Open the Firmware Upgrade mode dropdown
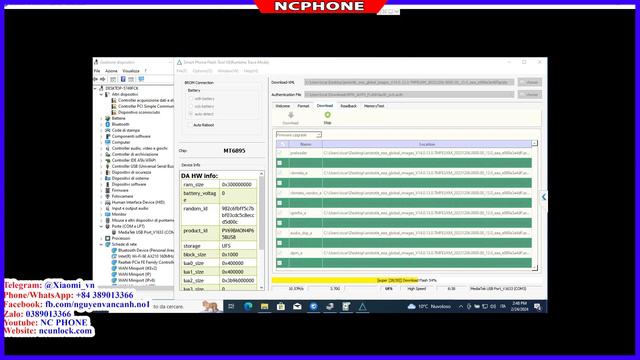 point(299,135)
